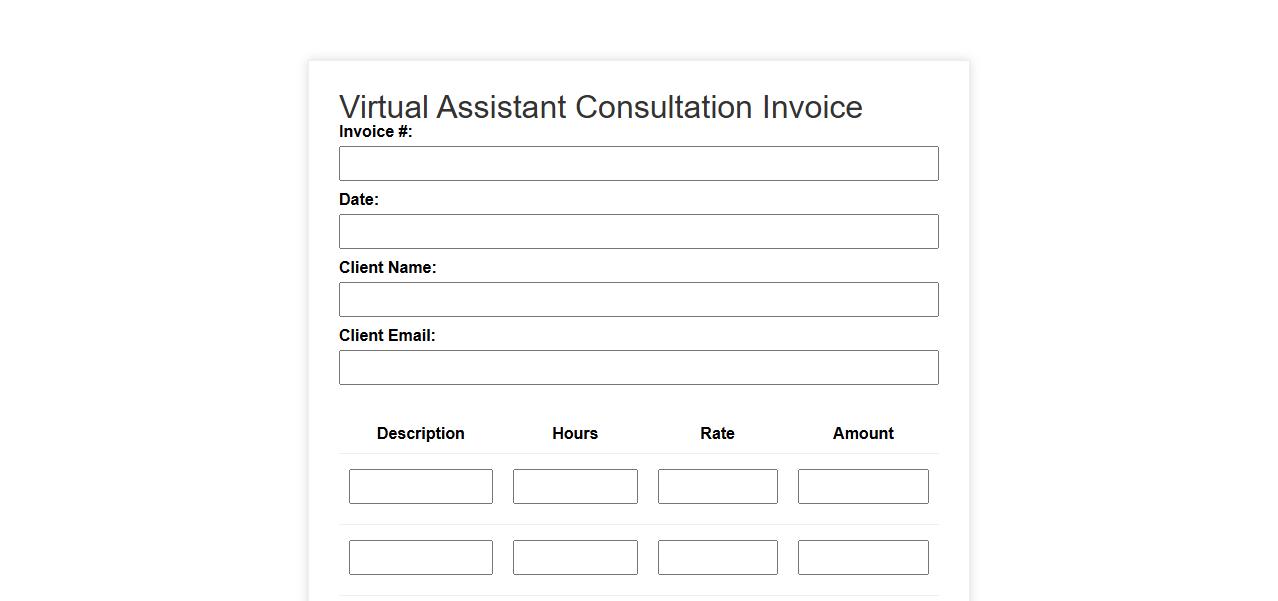1278x601 pixels.
Task: Click the "Client Email:" label
Action: point(387,336)
